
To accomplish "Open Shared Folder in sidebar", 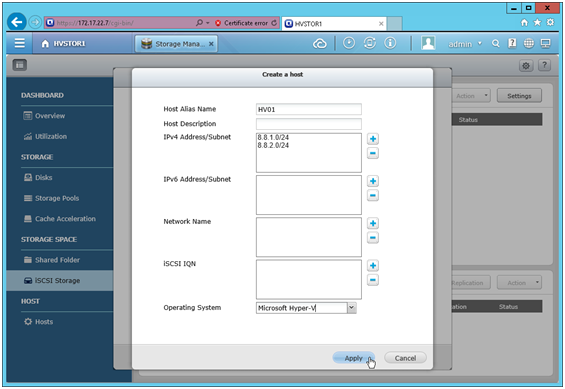I will 52,260.
